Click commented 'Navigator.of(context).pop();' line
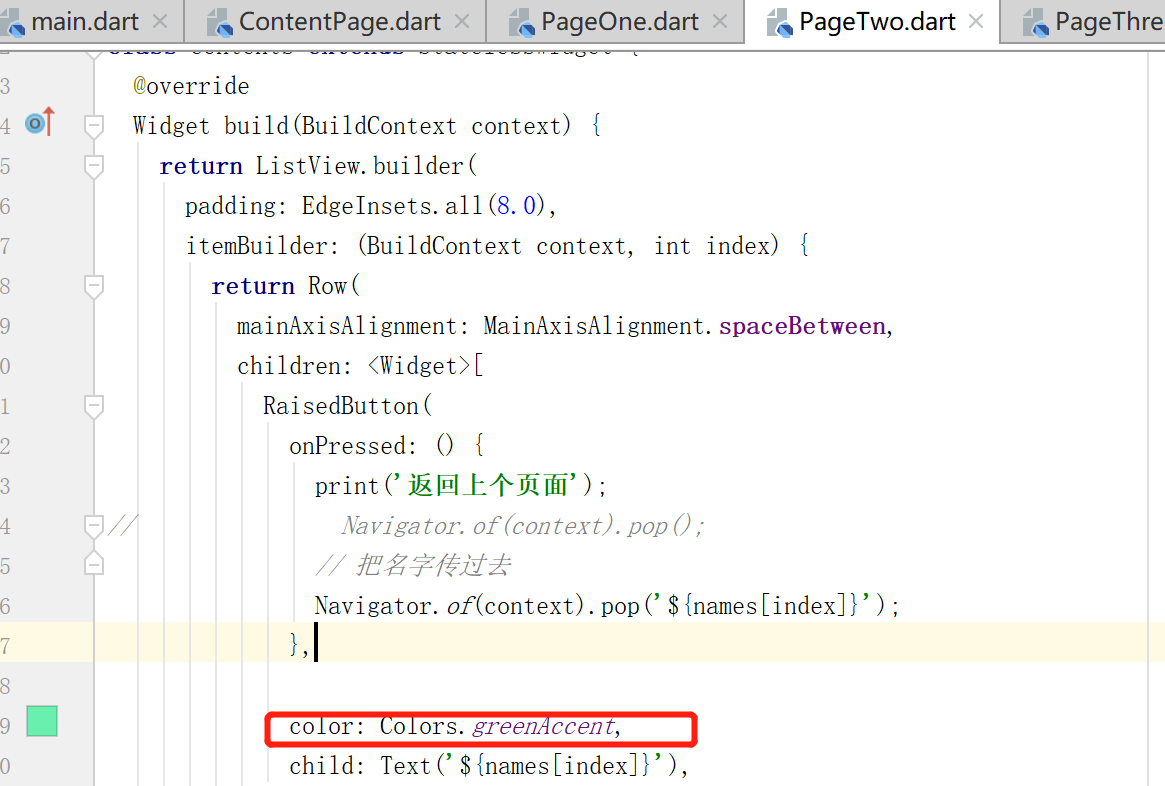1165x786 pixels. point(522,526)
